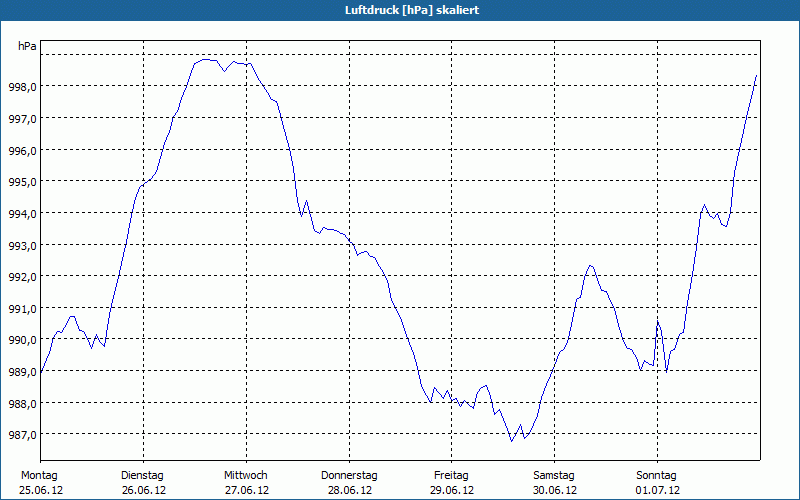This screenshot has width=800, height=500.
Task: Select the 'hPa' unit label
Action: [27, 46]
